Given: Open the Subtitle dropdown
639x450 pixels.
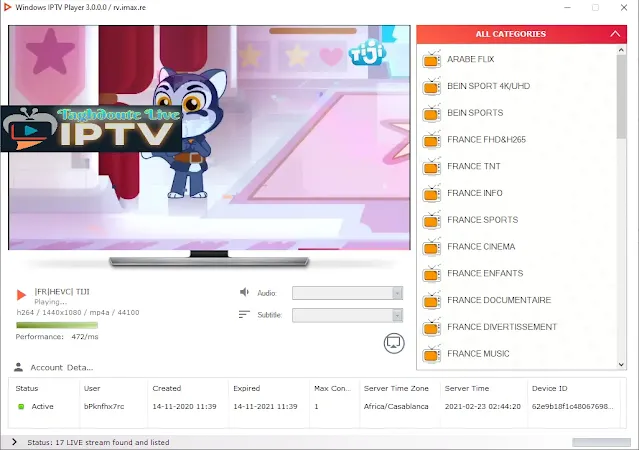Looking at the screenshot, I should 347,315.
